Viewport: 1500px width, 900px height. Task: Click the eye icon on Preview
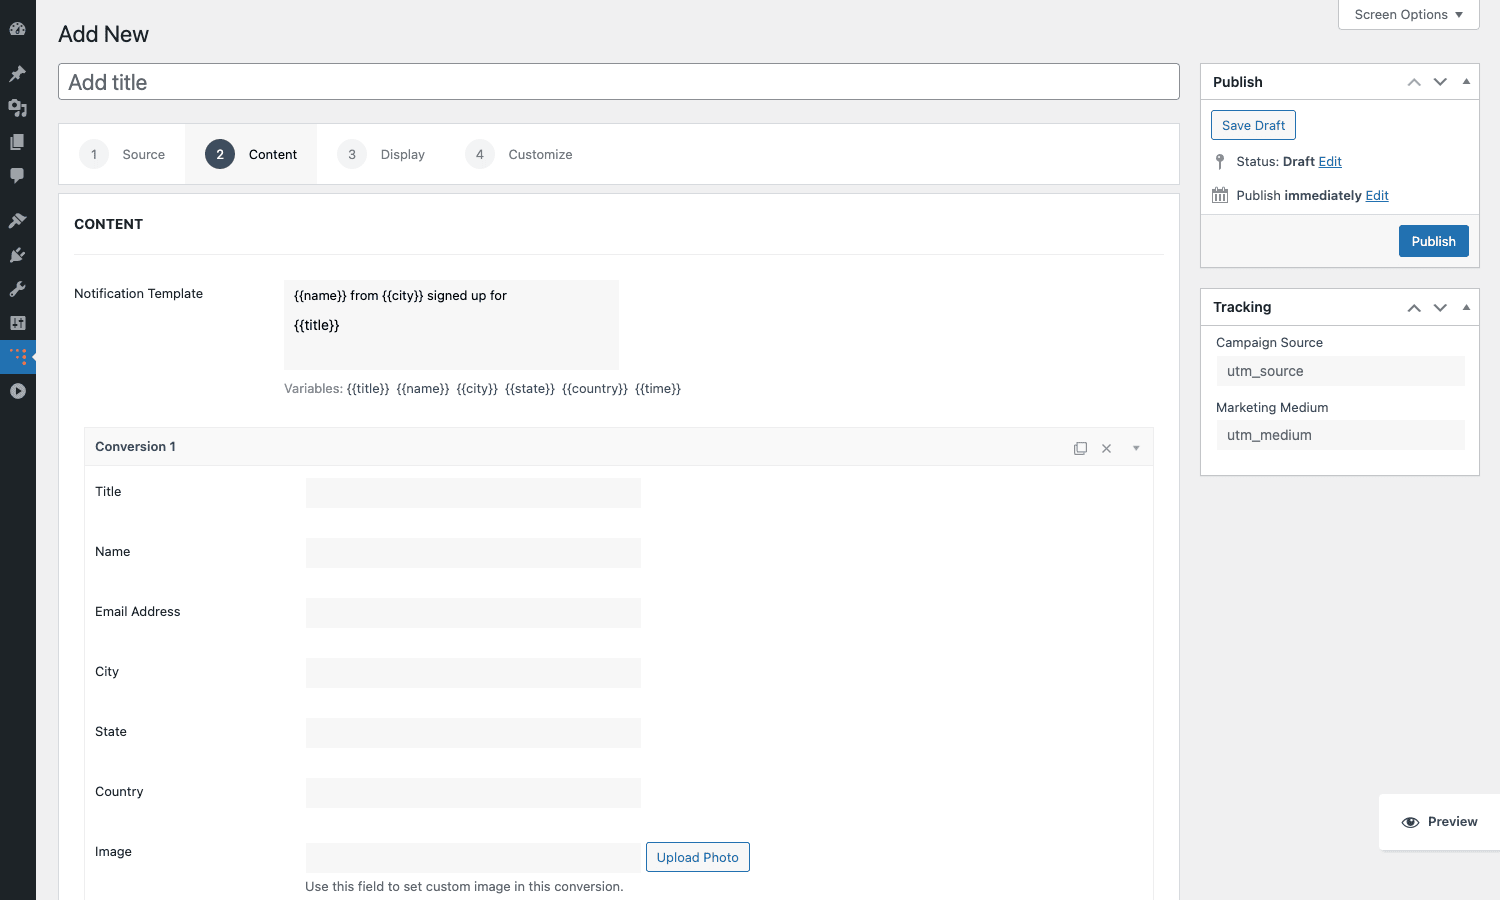tap(1410, 822)
